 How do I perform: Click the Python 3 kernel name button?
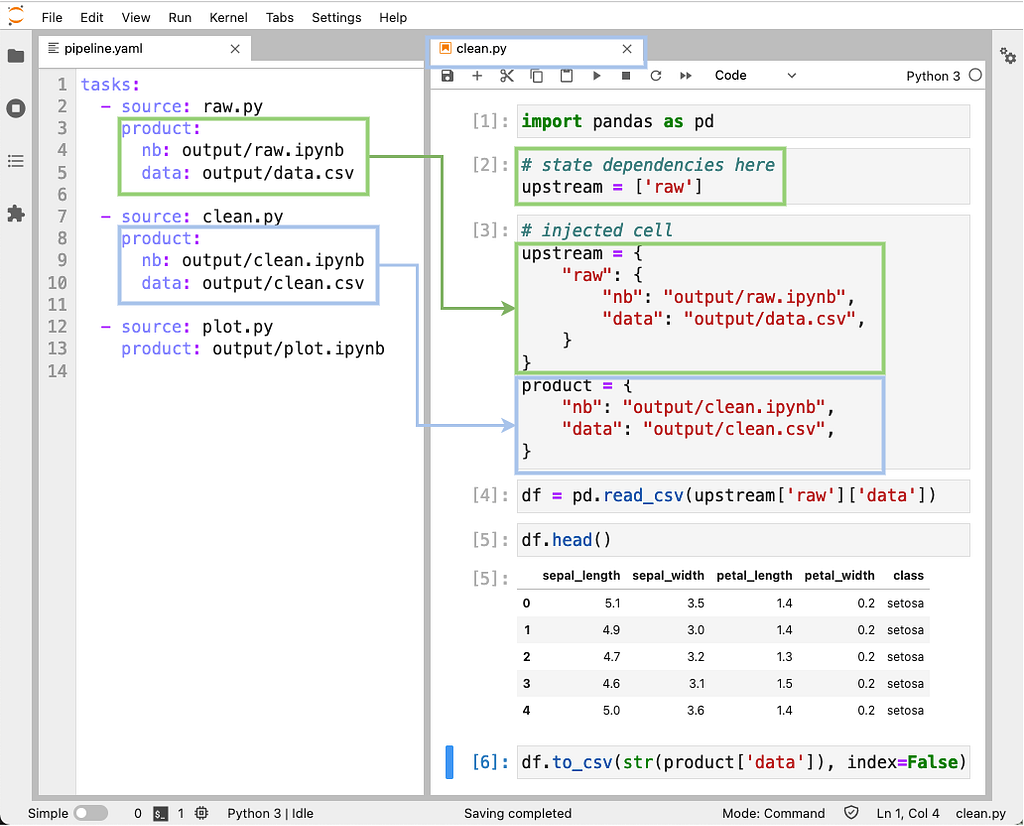[933, 76]
